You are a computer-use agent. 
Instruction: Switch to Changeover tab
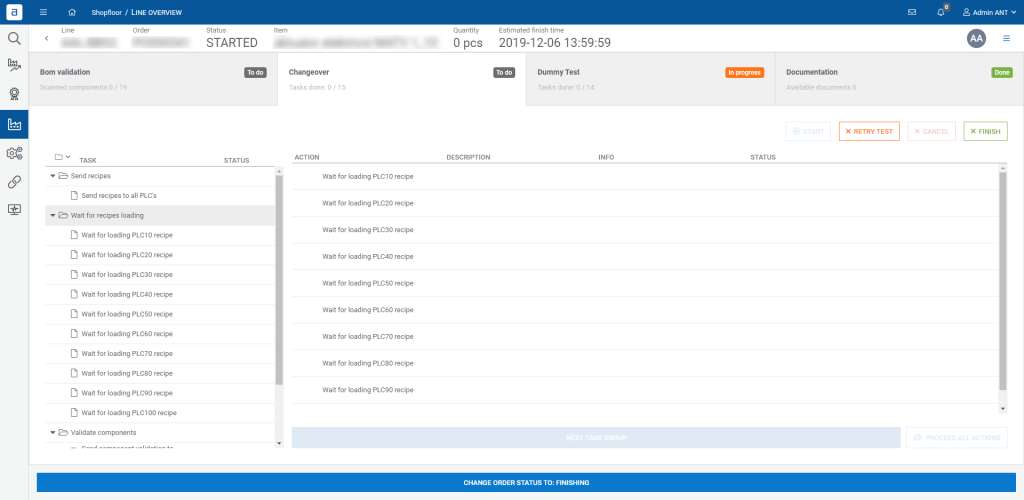coord(402,79)
